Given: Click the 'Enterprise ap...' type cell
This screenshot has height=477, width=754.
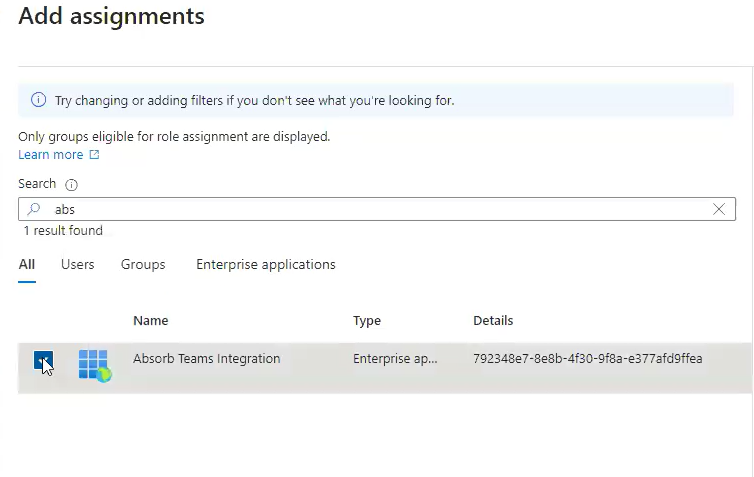Looking at the screenshot, I should coord(395,359).
